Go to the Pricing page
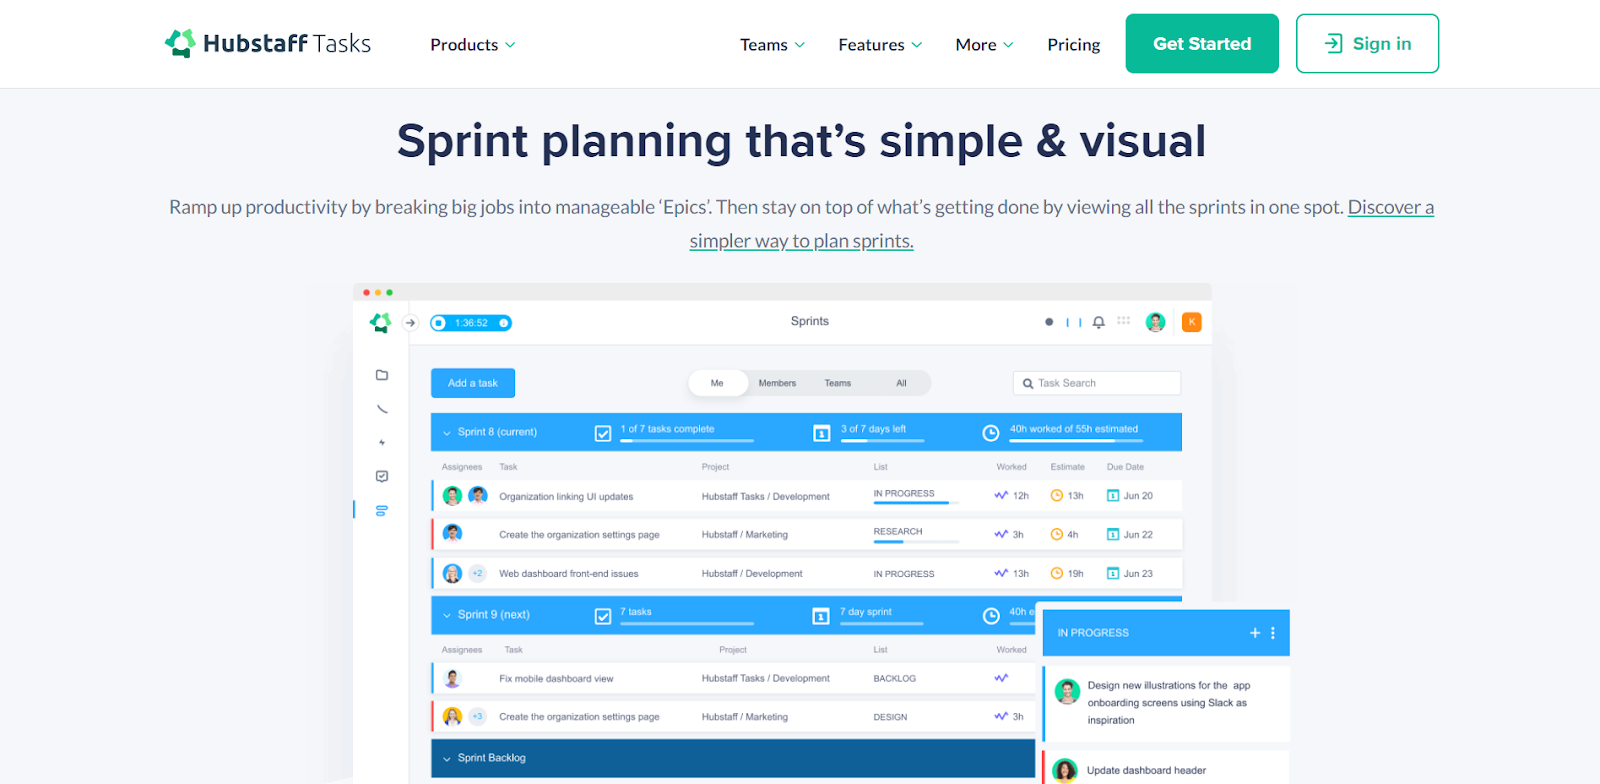The height and width of the screenshot is (784, 1600). tap(1073, 45)
